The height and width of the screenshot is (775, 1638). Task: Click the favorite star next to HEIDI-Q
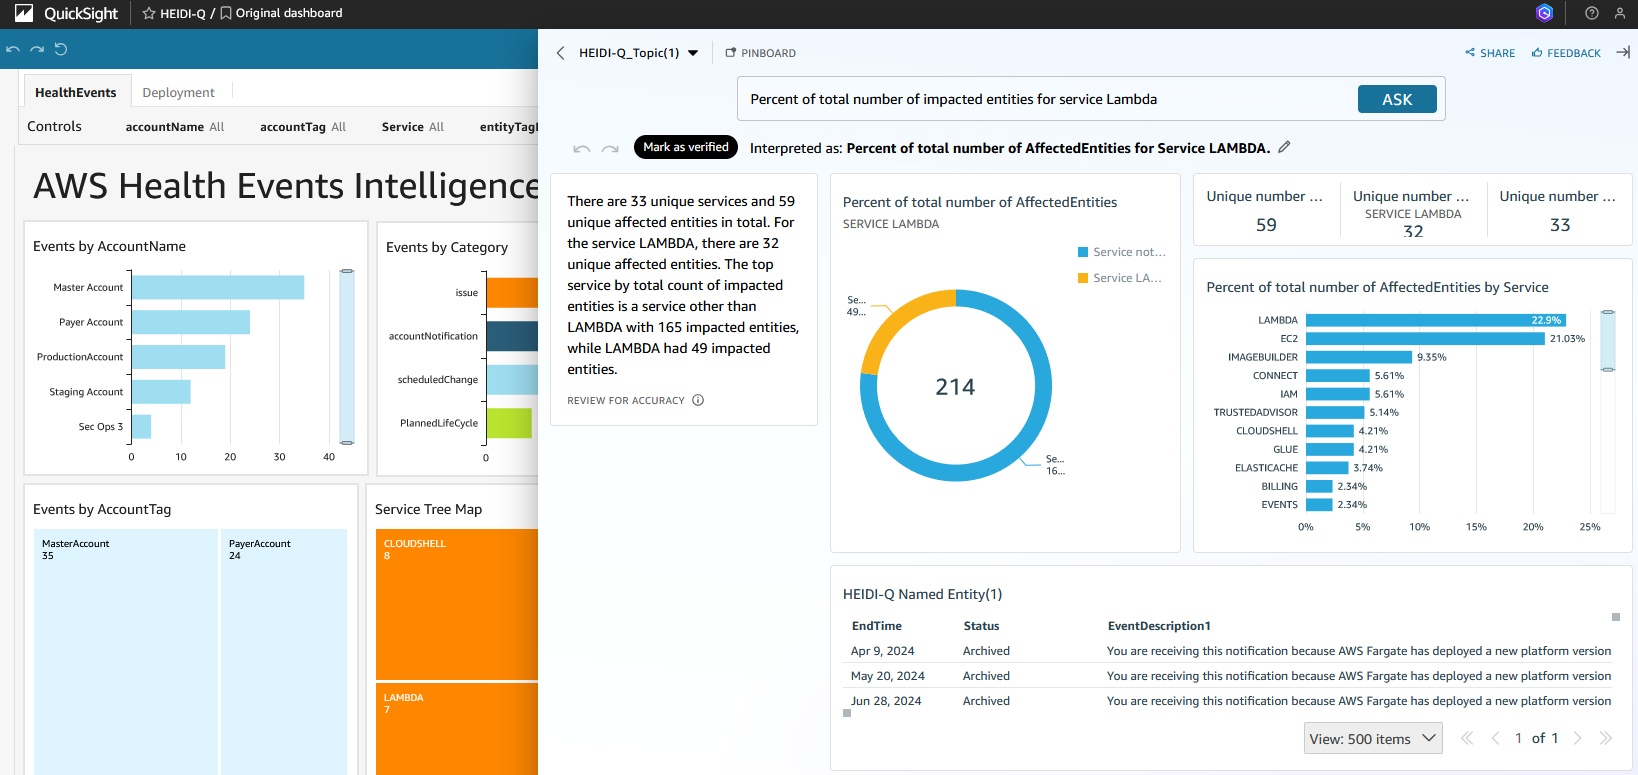point(149,13)
